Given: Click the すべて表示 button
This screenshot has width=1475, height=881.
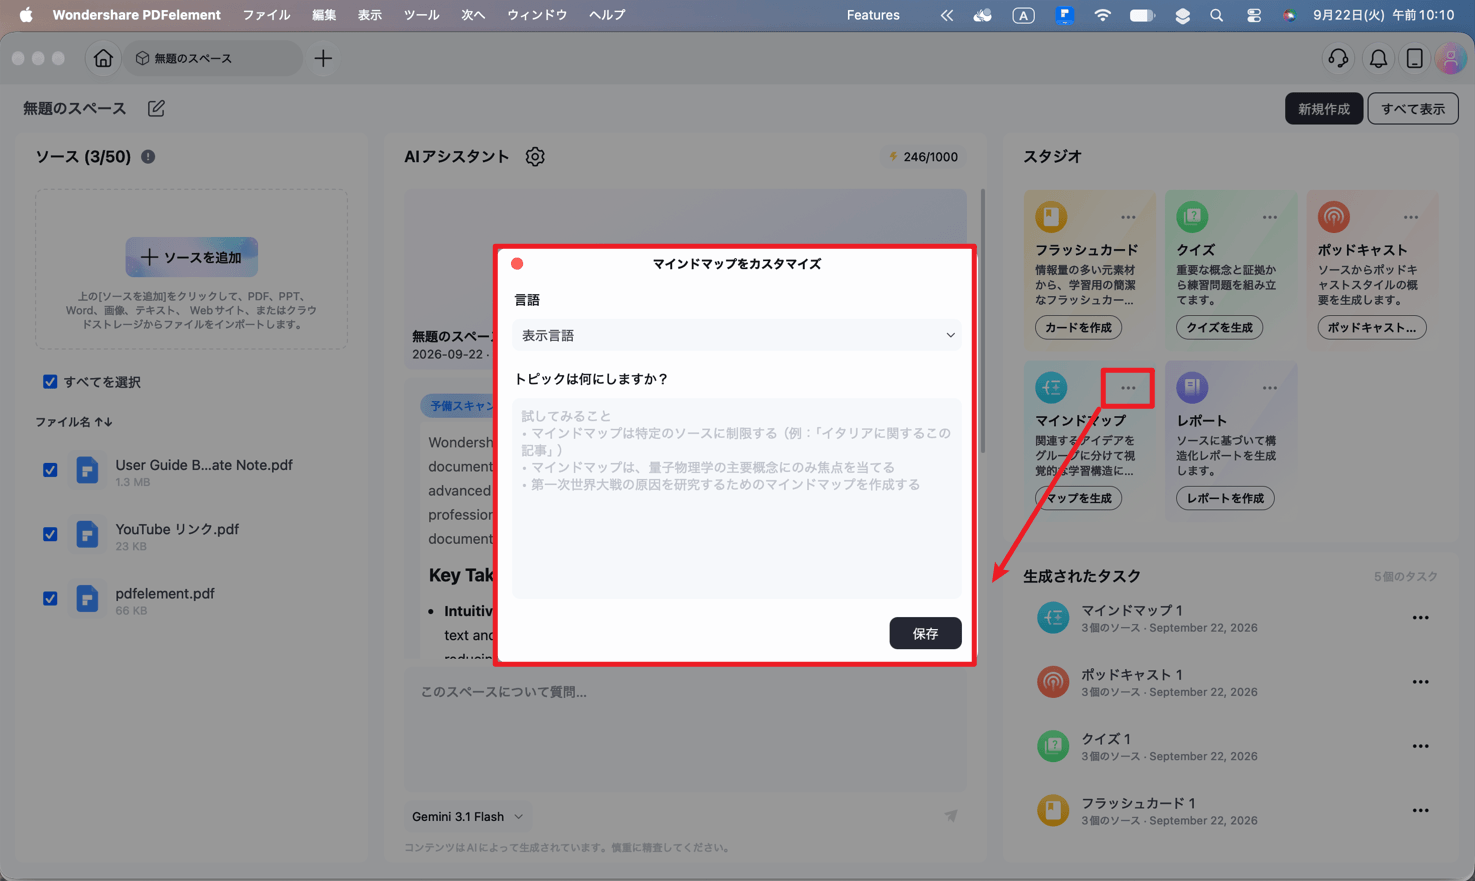Looking at the screenshot, I should (x=1413, y=108).
